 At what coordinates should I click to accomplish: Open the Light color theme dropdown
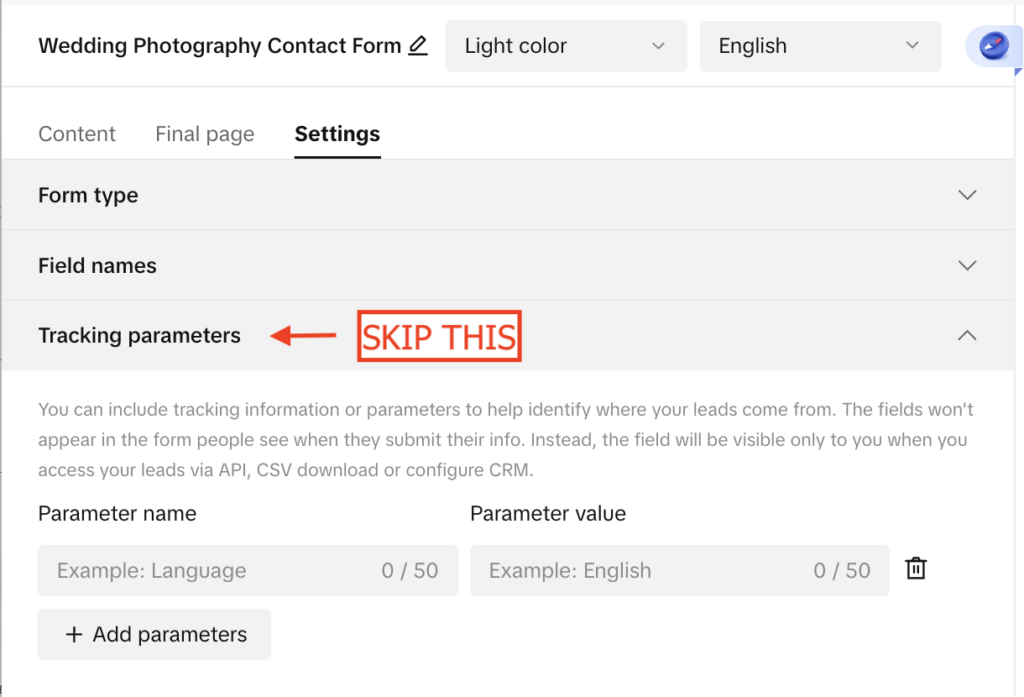coord(566,46)
